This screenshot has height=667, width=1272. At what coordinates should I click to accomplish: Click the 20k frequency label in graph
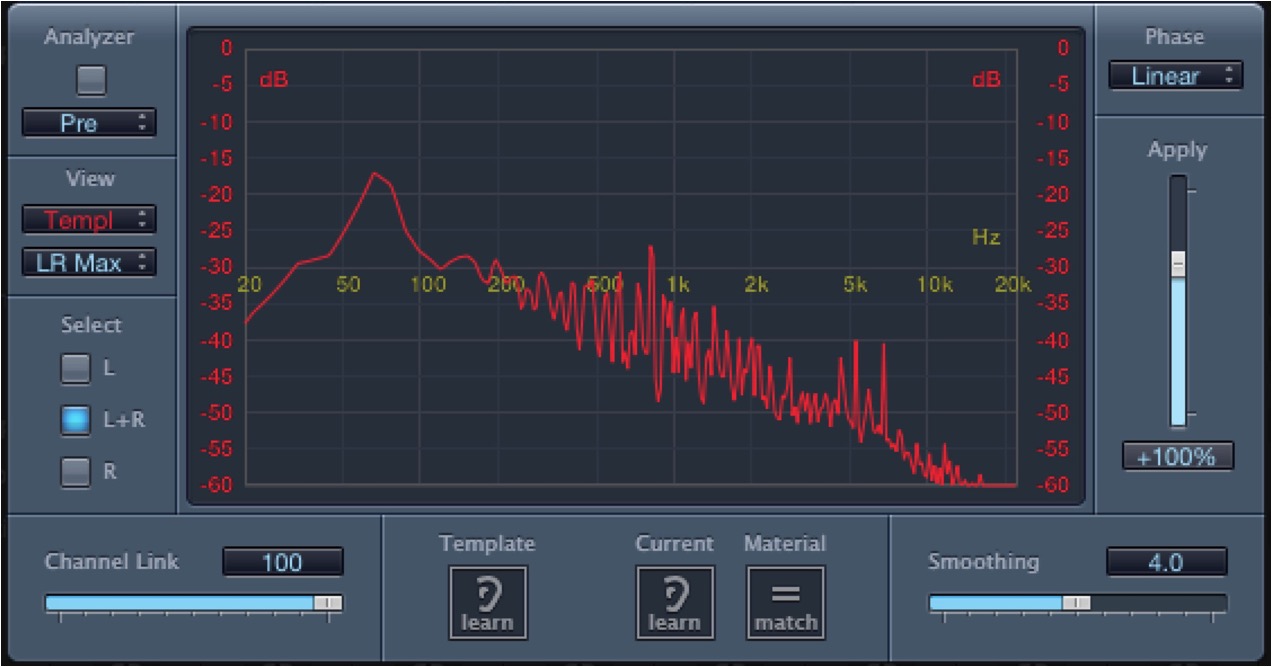coord(1014,284)
